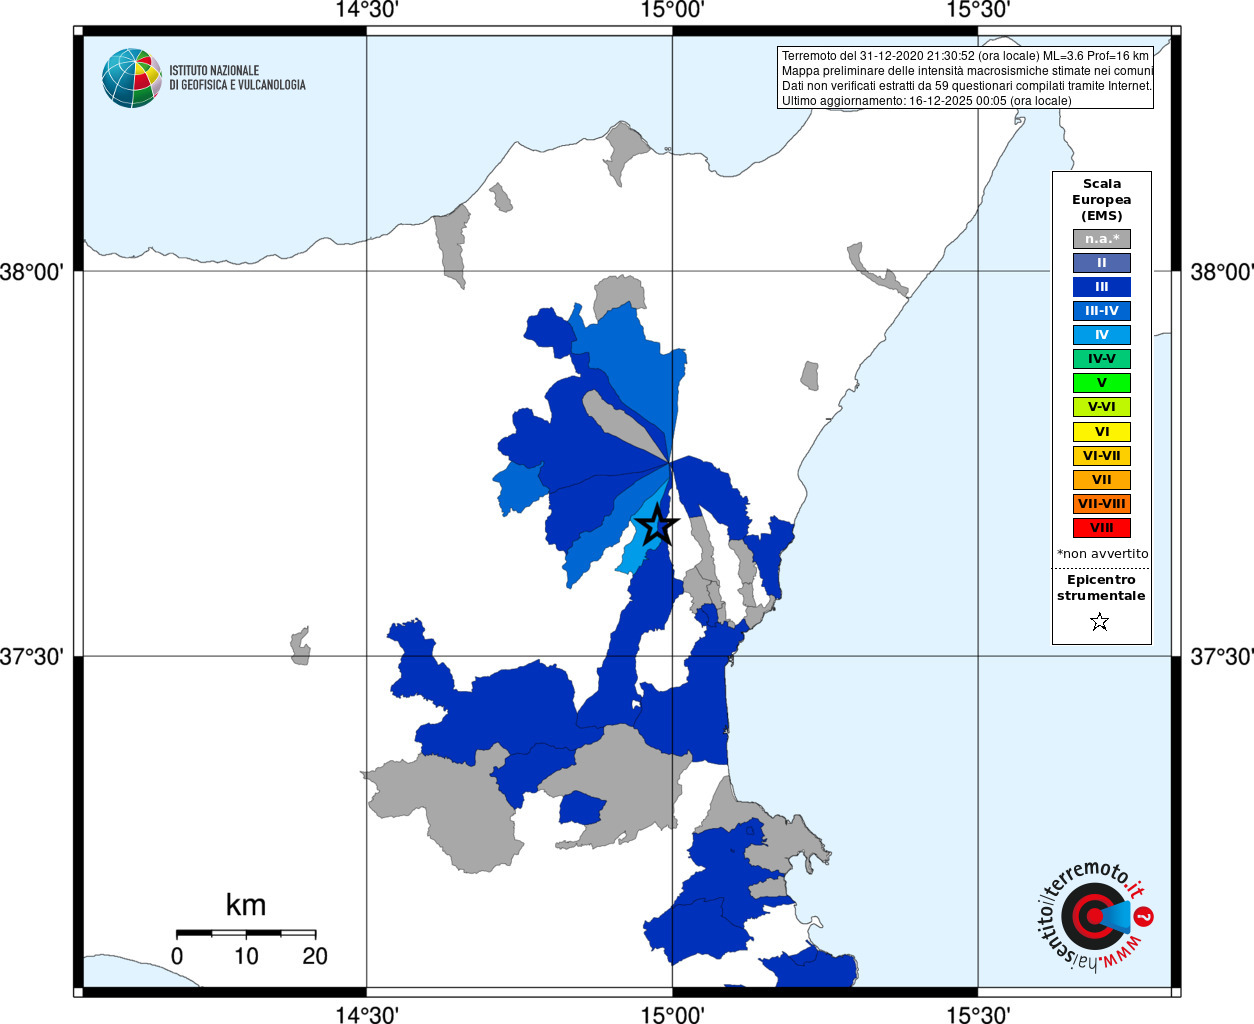The image size is (1254, 1024).
Task: Click the top 15°00' longitude label
Action: (672, 10)
